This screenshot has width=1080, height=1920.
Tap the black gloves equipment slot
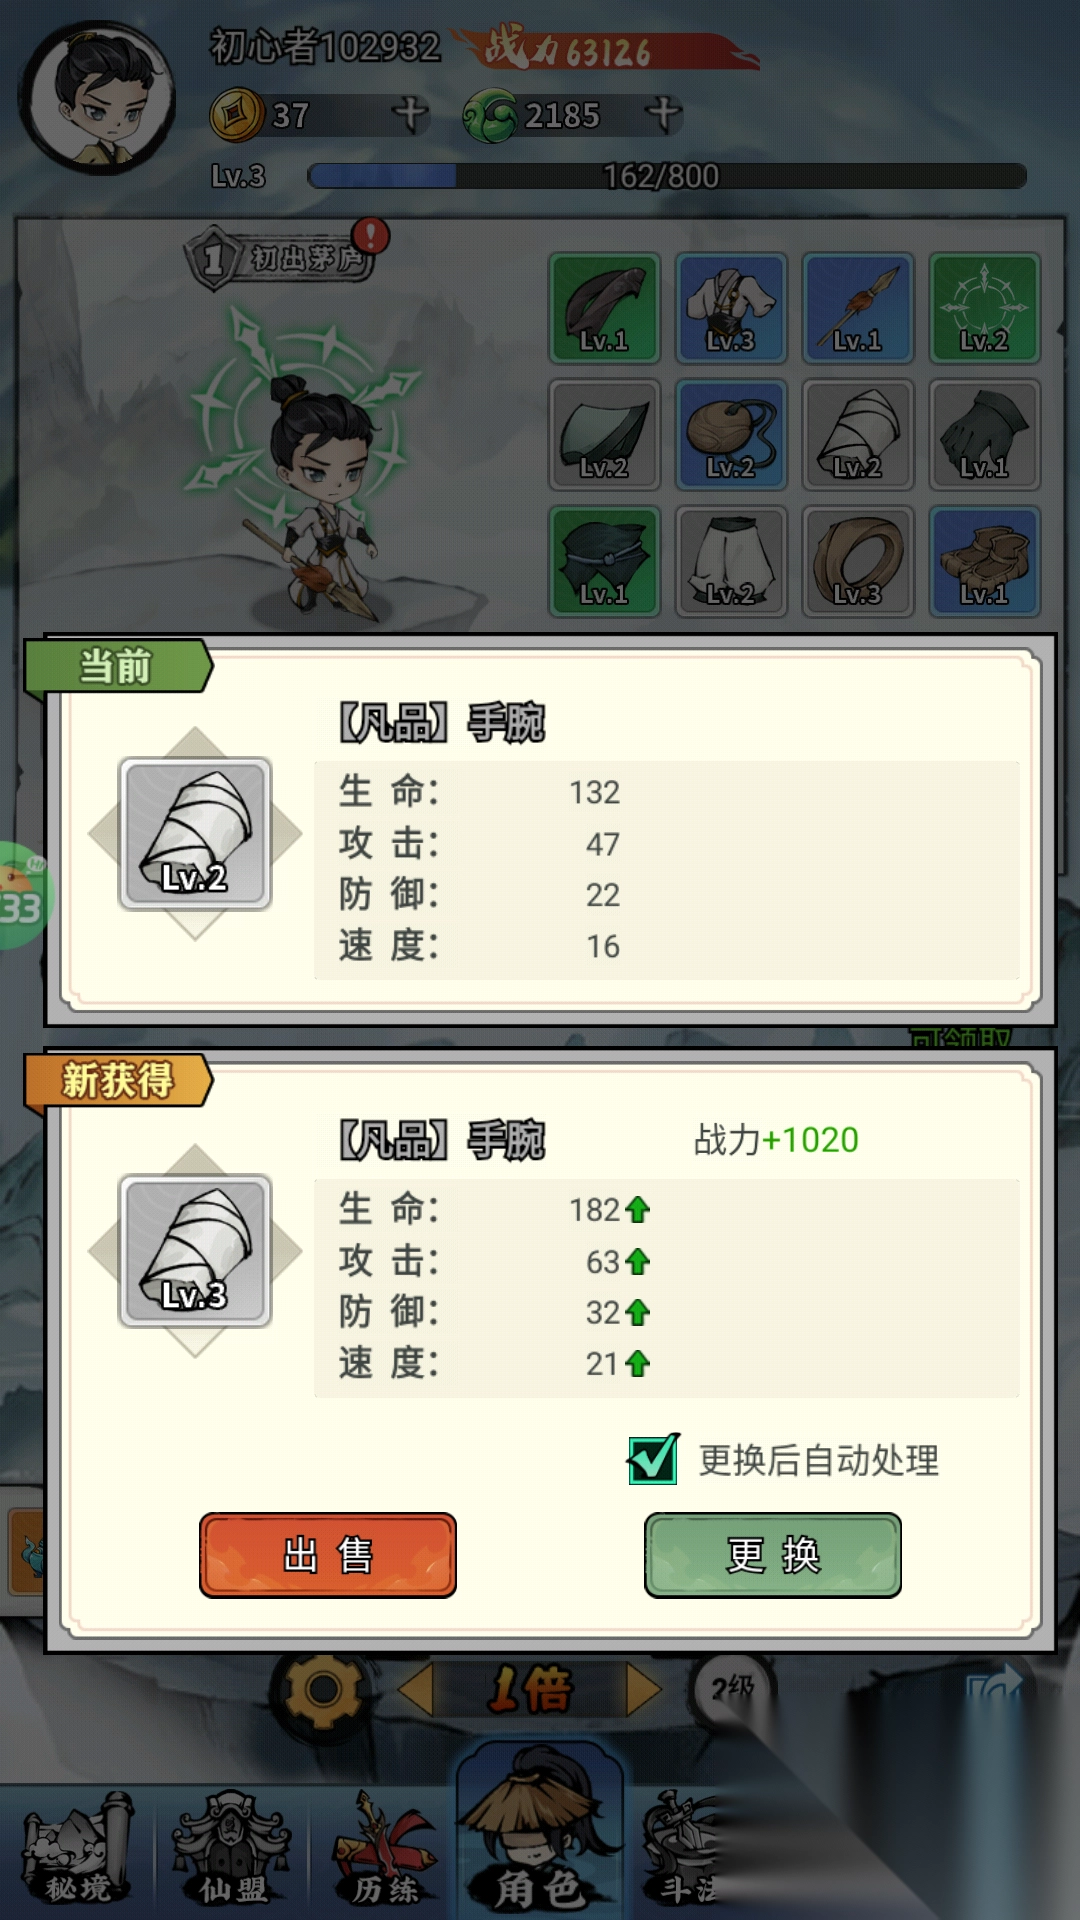point(984,435)
